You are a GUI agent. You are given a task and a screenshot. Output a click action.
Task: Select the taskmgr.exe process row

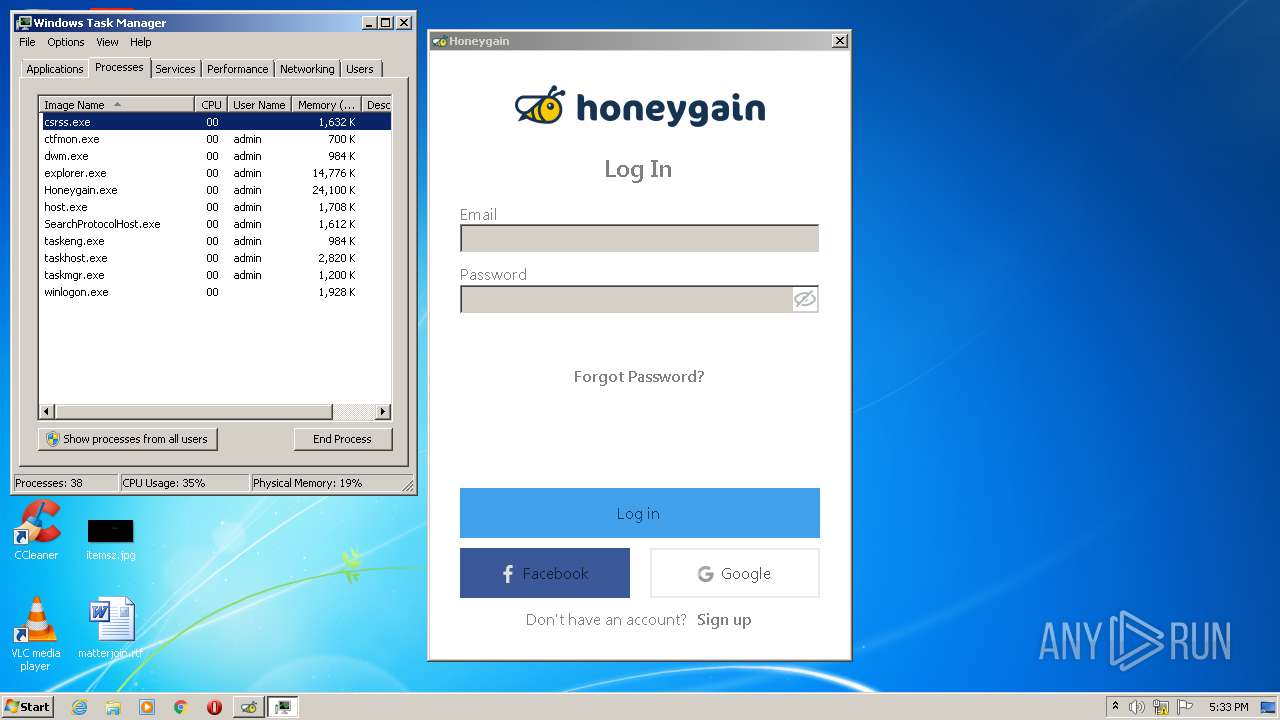[215, 275]
